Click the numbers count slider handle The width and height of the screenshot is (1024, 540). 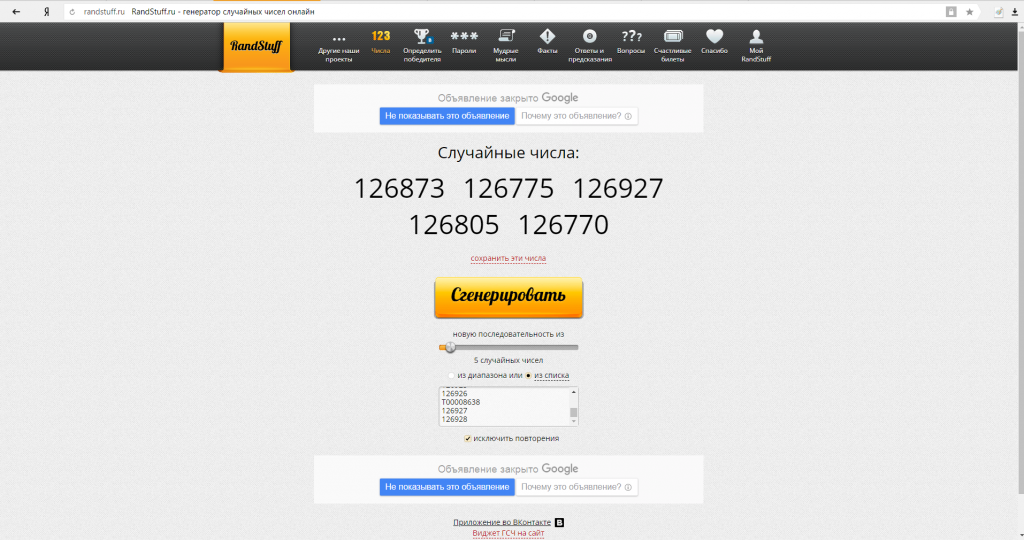point(450,347)
